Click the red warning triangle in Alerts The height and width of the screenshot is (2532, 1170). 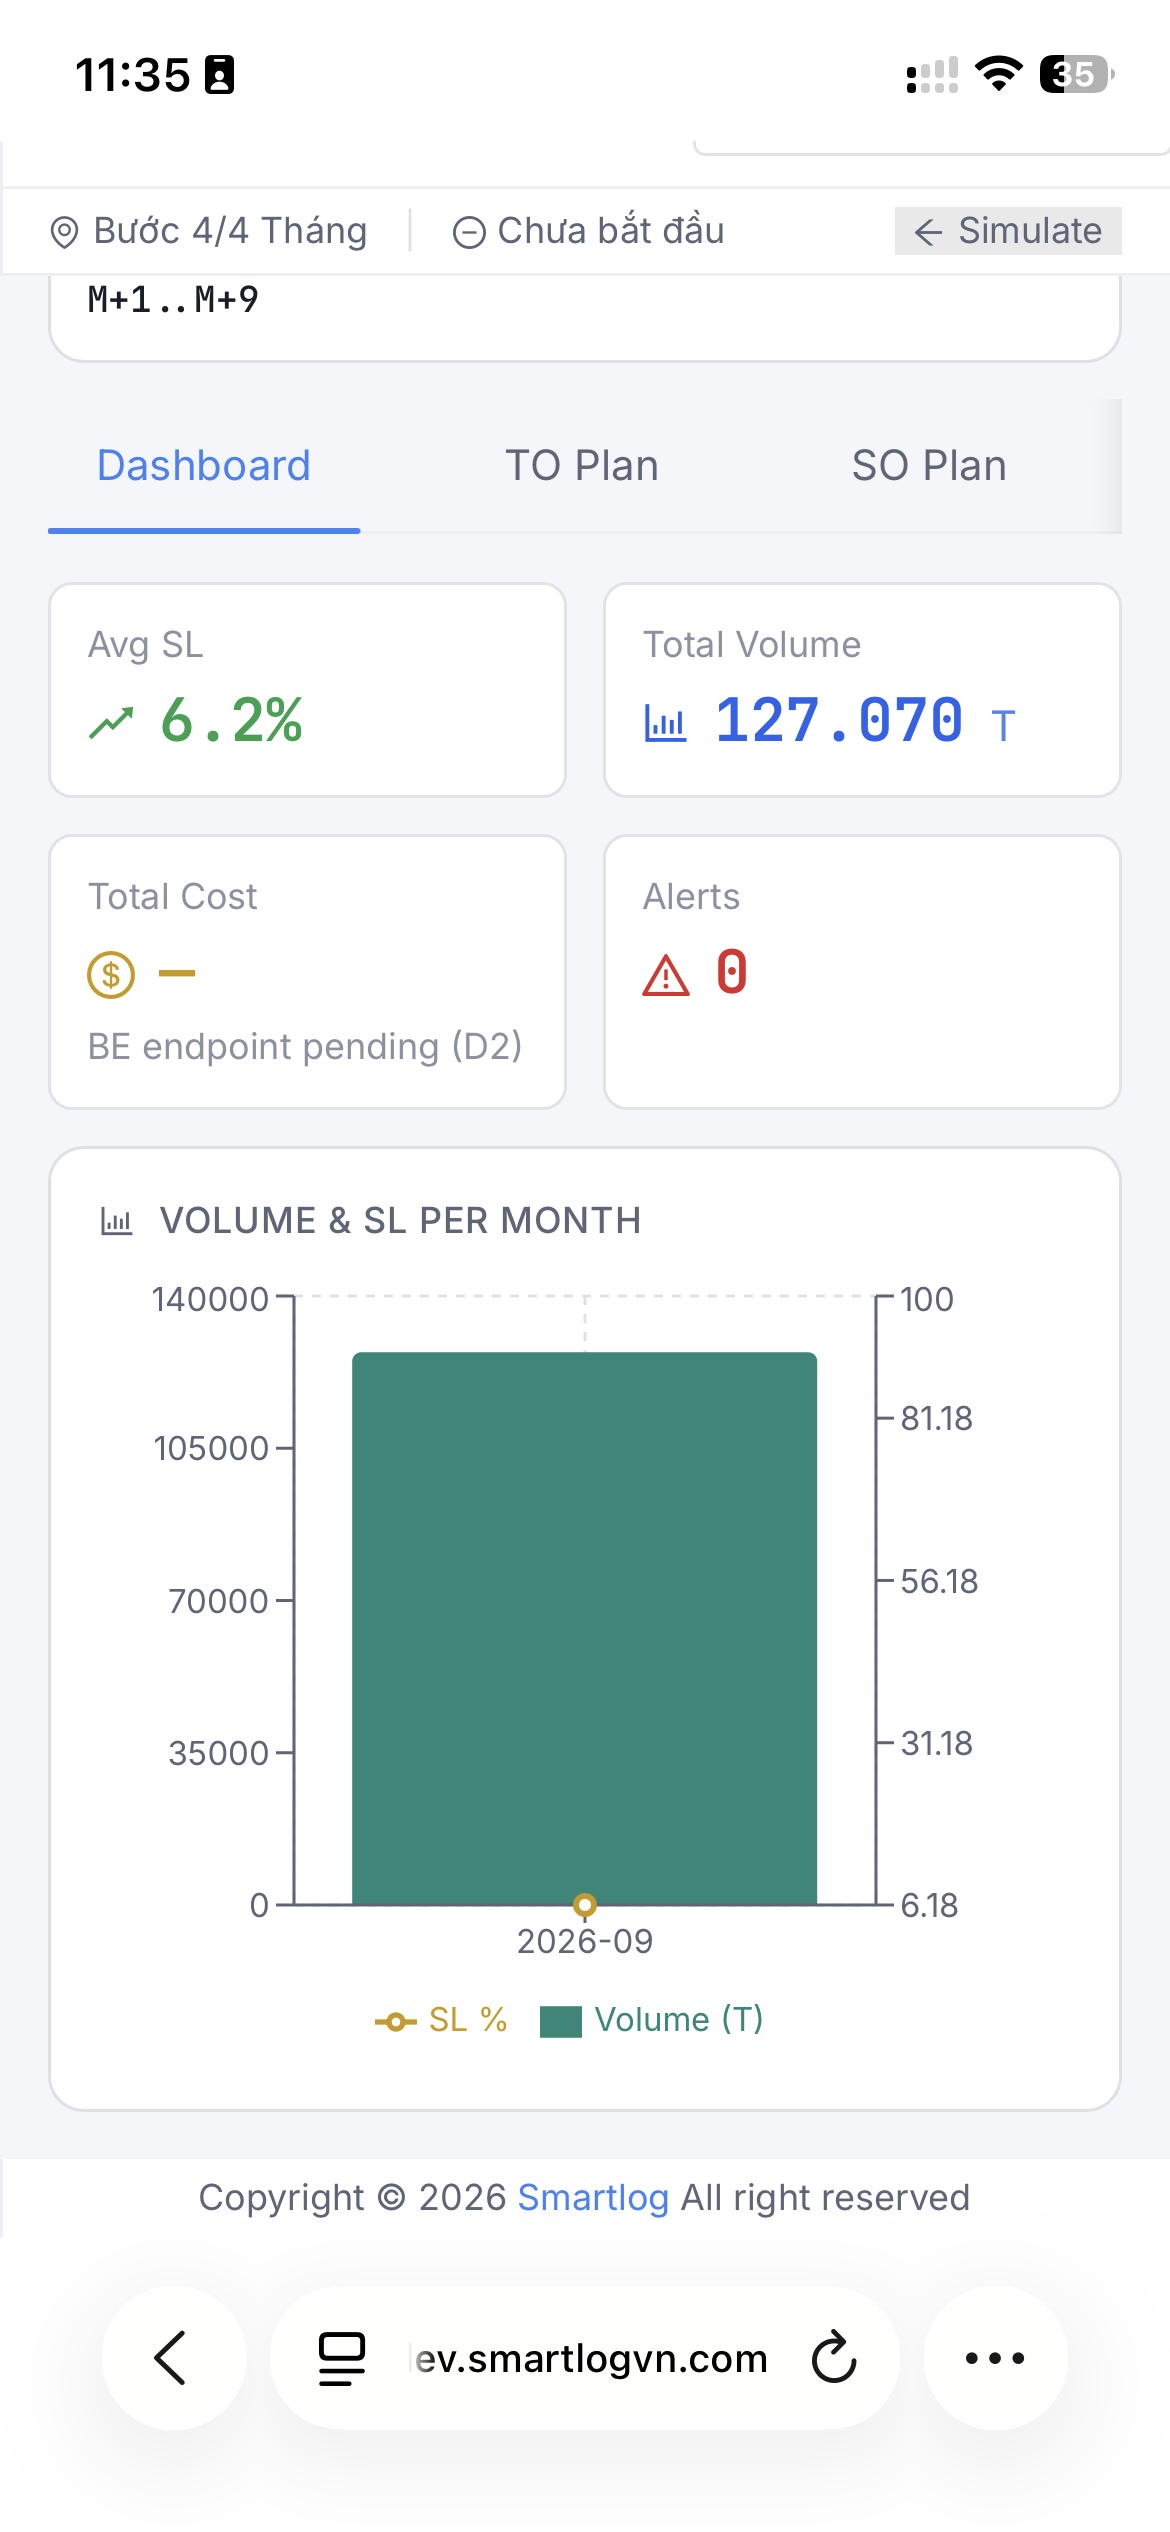(x=666, y=976)
